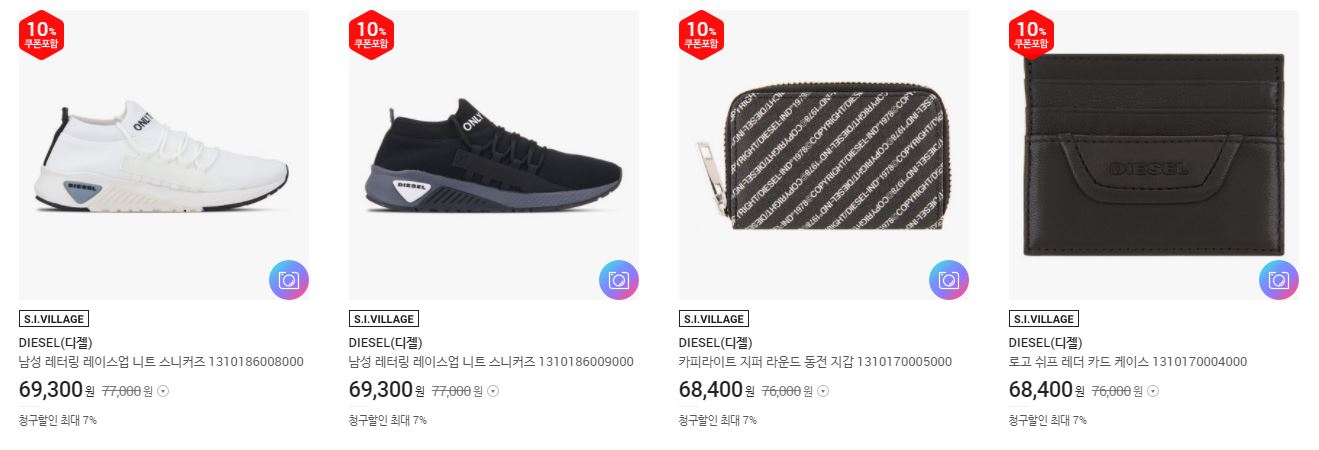Expand price details for white sneaker
This screenshot has width=1319, height=450.
[x=163, y=391]
